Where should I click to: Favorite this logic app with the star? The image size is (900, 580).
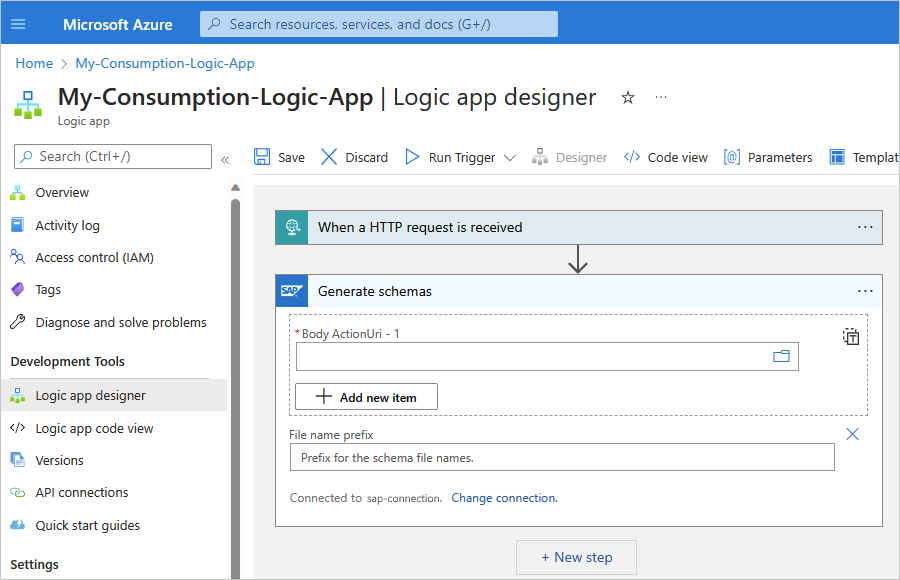(x=628, y=97)
